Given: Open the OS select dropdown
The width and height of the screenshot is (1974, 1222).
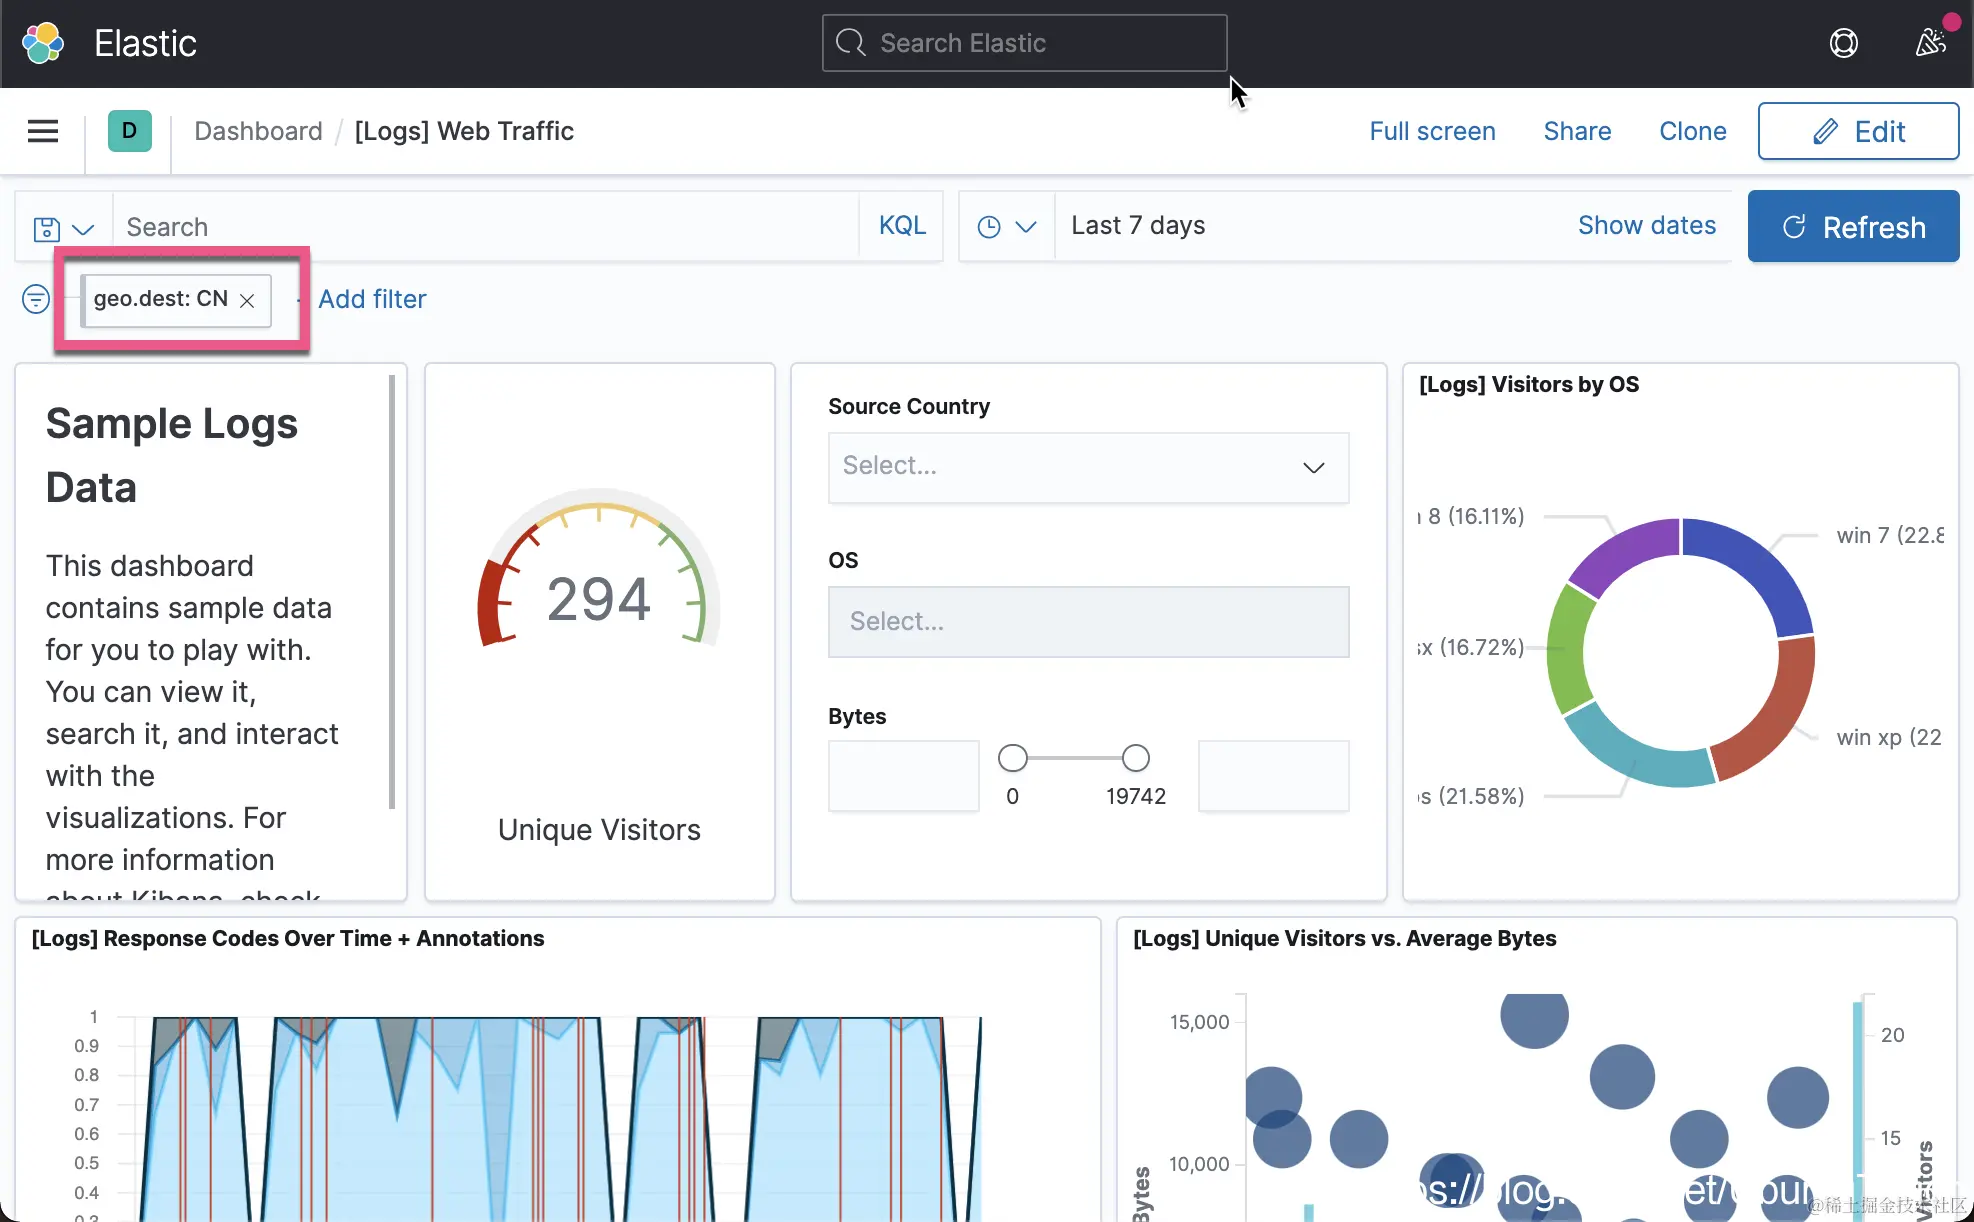Looking at the screenshot, I should click(x=1088, y=621).
